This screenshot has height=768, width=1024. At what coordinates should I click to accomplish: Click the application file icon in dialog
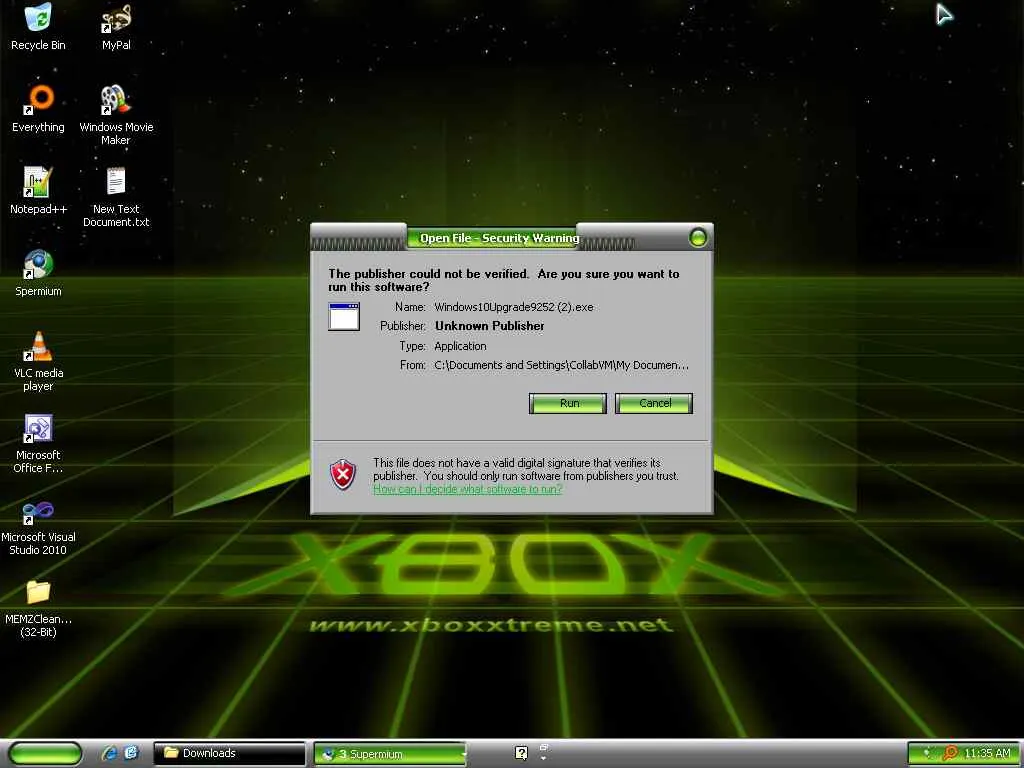pyautogui.click(x=344, y=317)
